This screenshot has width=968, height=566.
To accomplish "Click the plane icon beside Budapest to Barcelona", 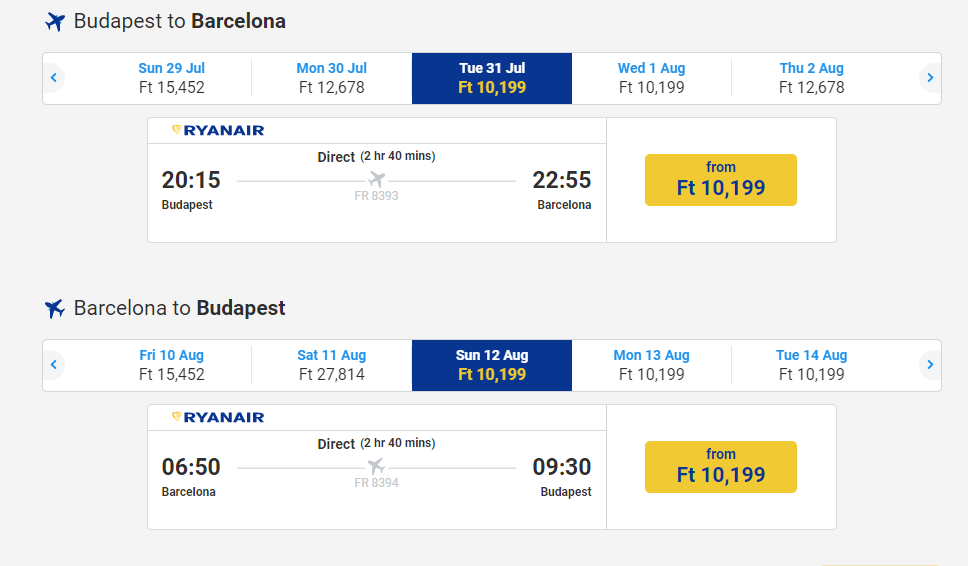I will tap(56, 22).
